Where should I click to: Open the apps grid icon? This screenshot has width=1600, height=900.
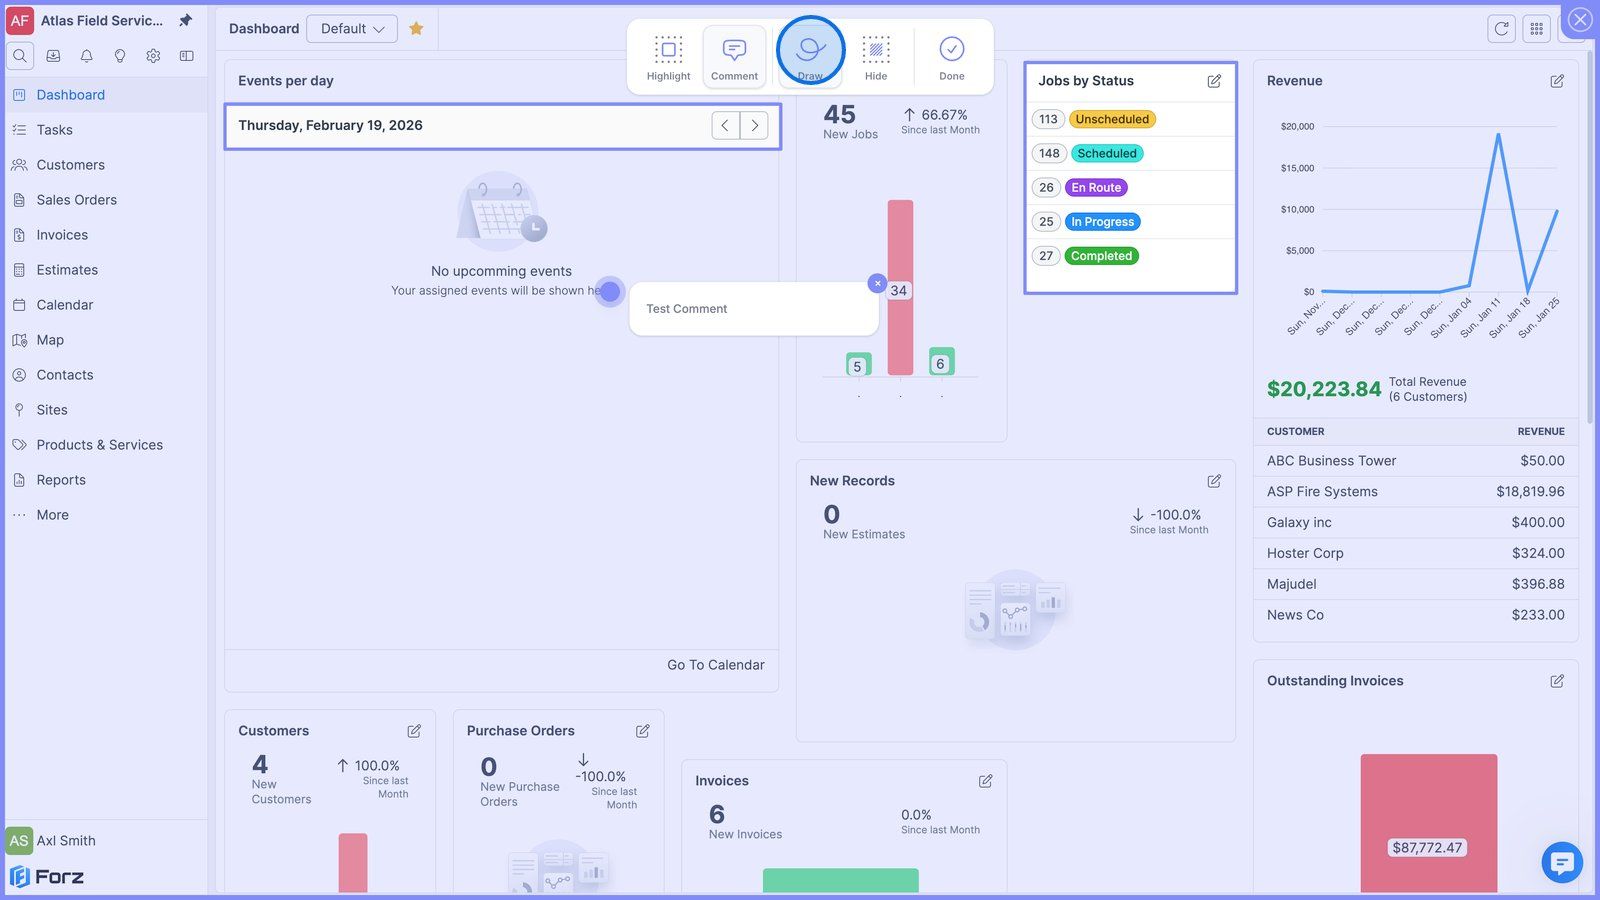click(1537, 29)
